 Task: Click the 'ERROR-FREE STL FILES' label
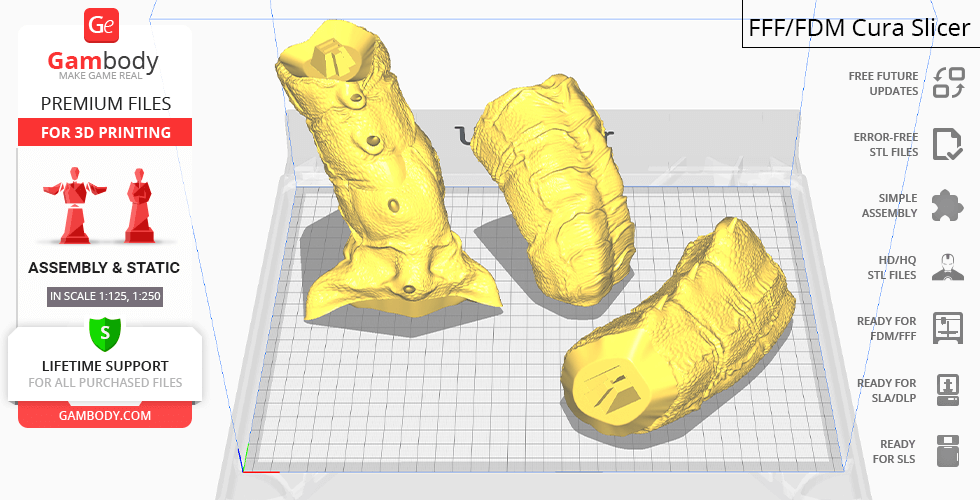[x=886, y=144]
